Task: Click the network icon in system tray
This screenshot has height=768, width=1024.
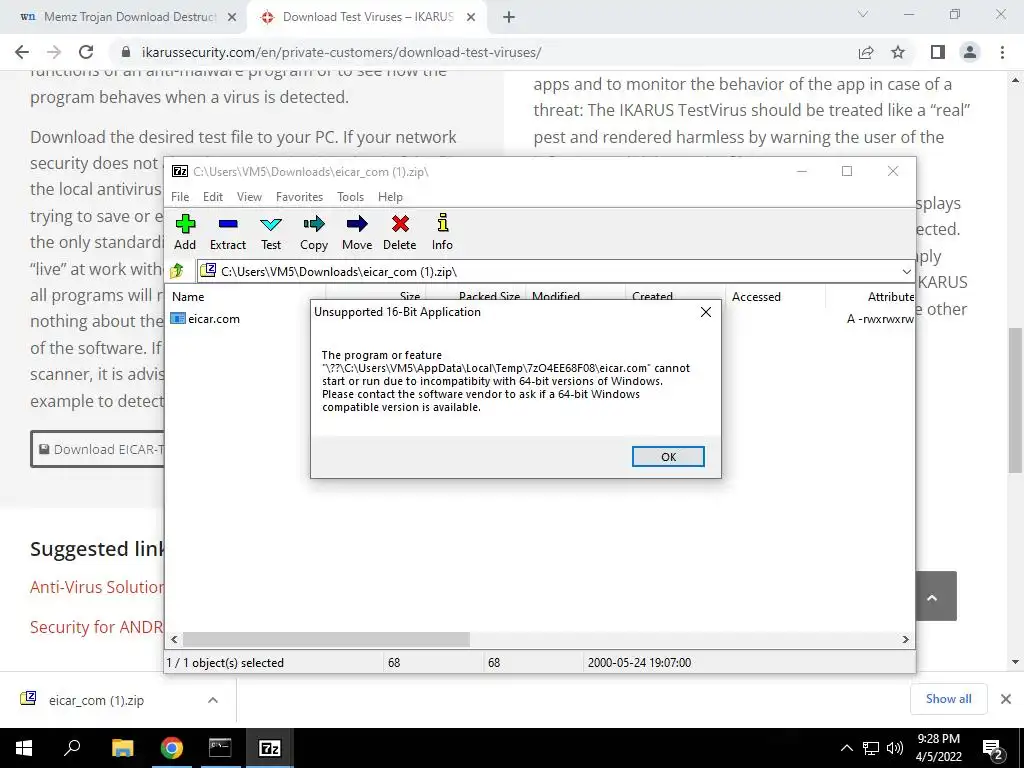Action: coord(871,748)
